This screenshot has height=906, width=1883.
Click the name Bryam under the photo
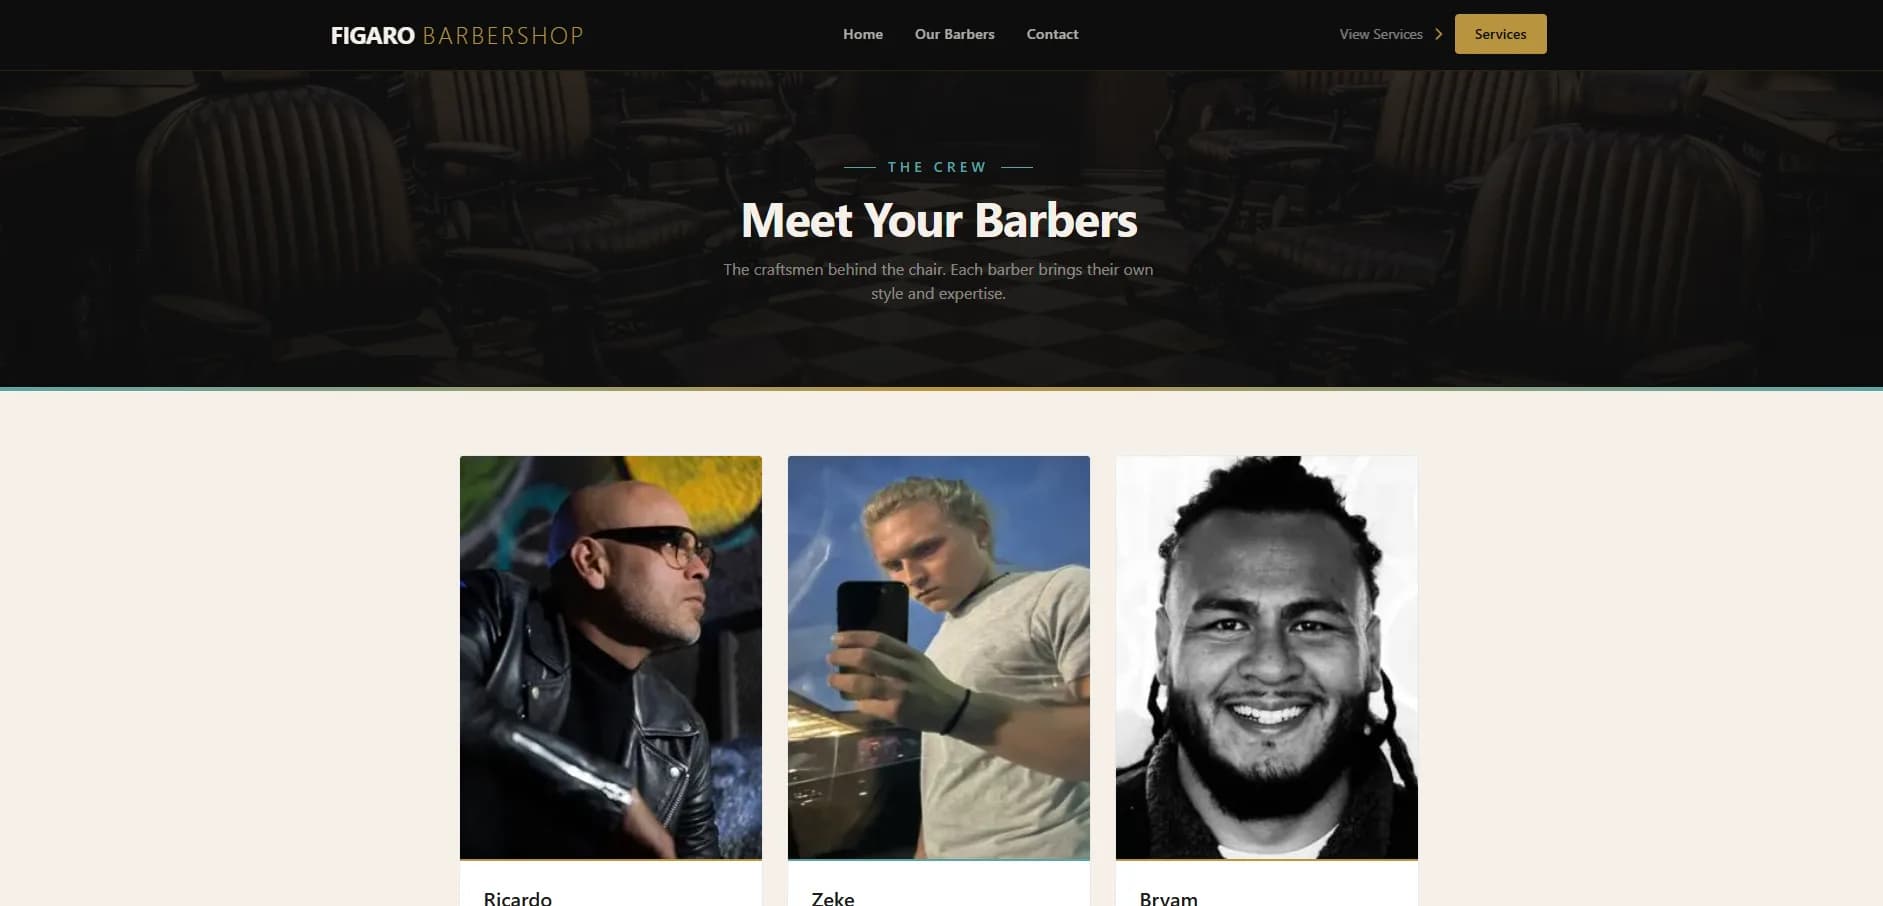[1168, 897]
